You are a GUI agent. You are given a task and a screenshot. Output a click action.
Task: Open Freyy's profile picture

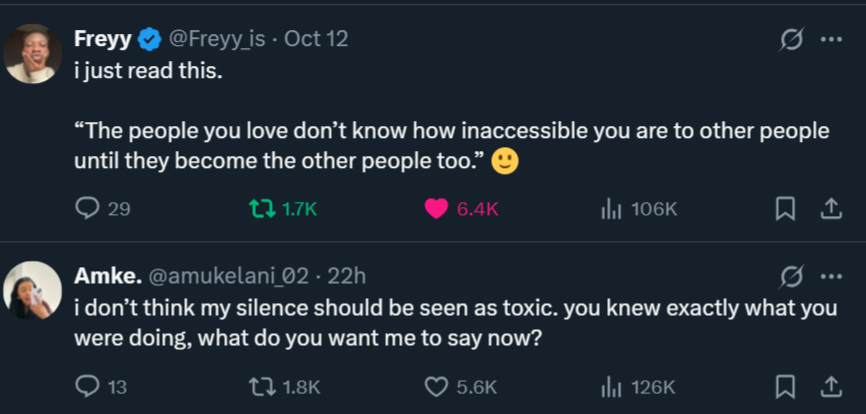32,53
